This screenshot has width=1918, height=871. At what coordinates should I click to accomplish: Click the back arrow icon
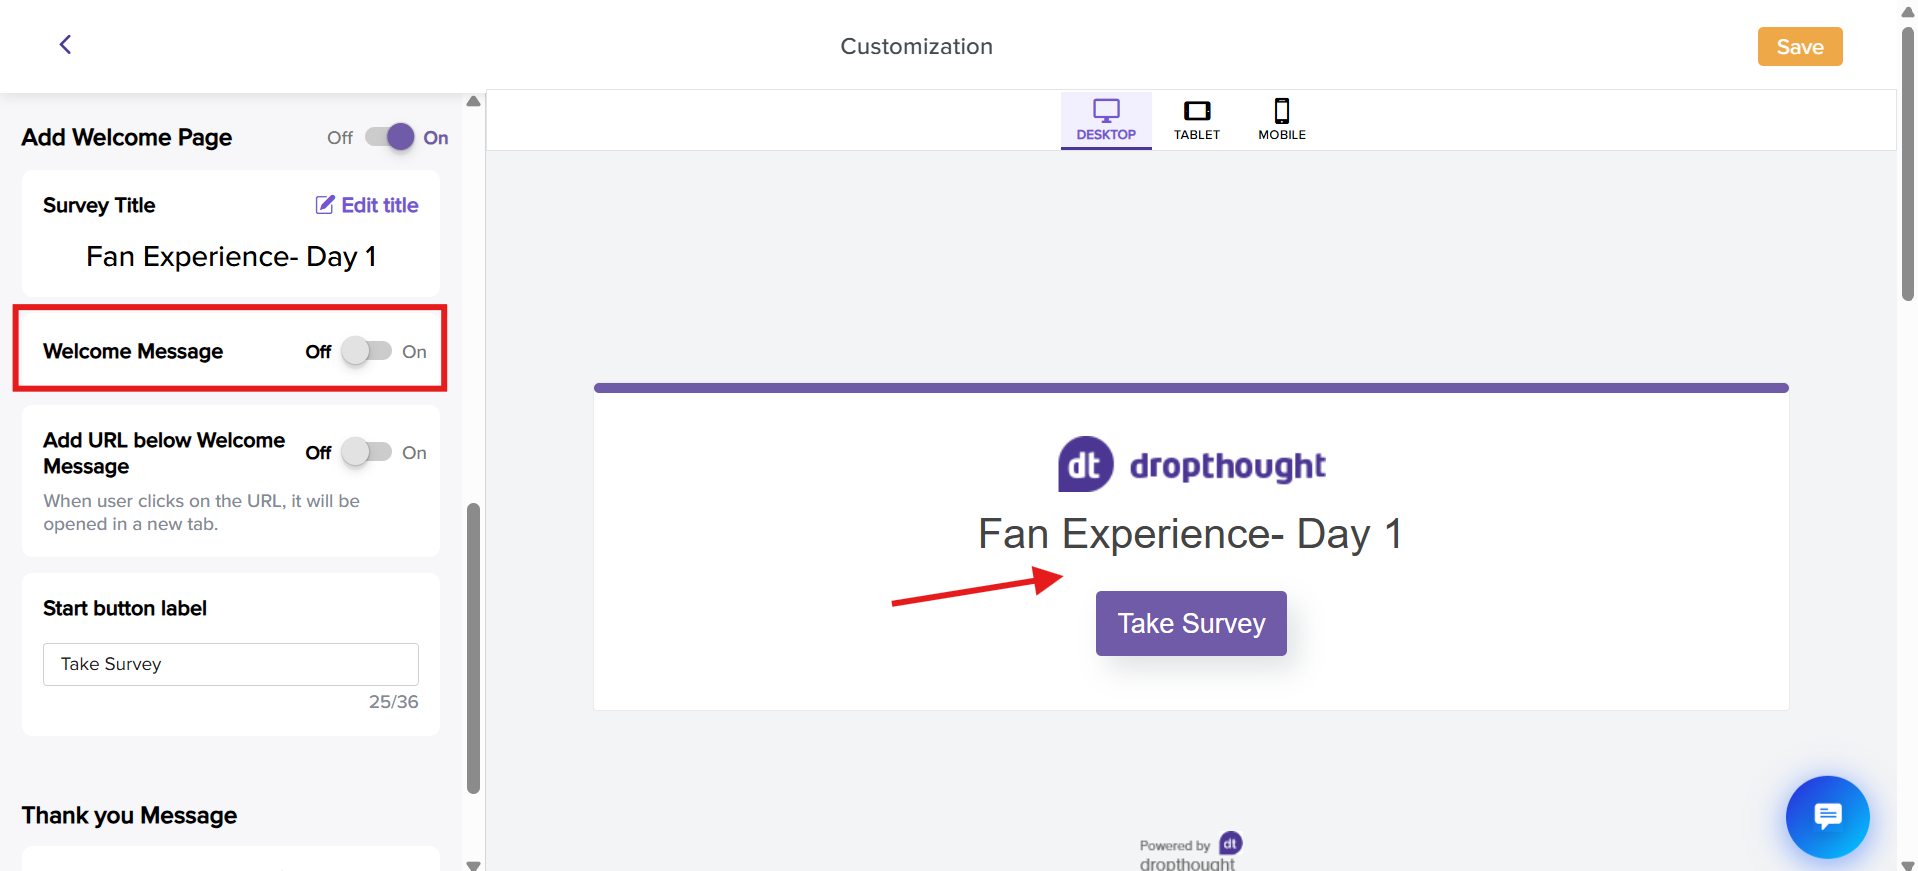coord(65,45)
